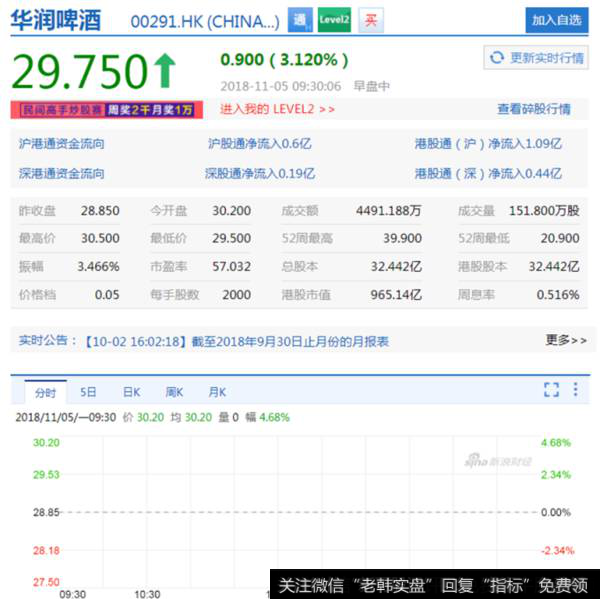Click the blue 通 connect badge icon
Image resolution: width=600 pixels, height=599 pixels.
tap(300, 20)
